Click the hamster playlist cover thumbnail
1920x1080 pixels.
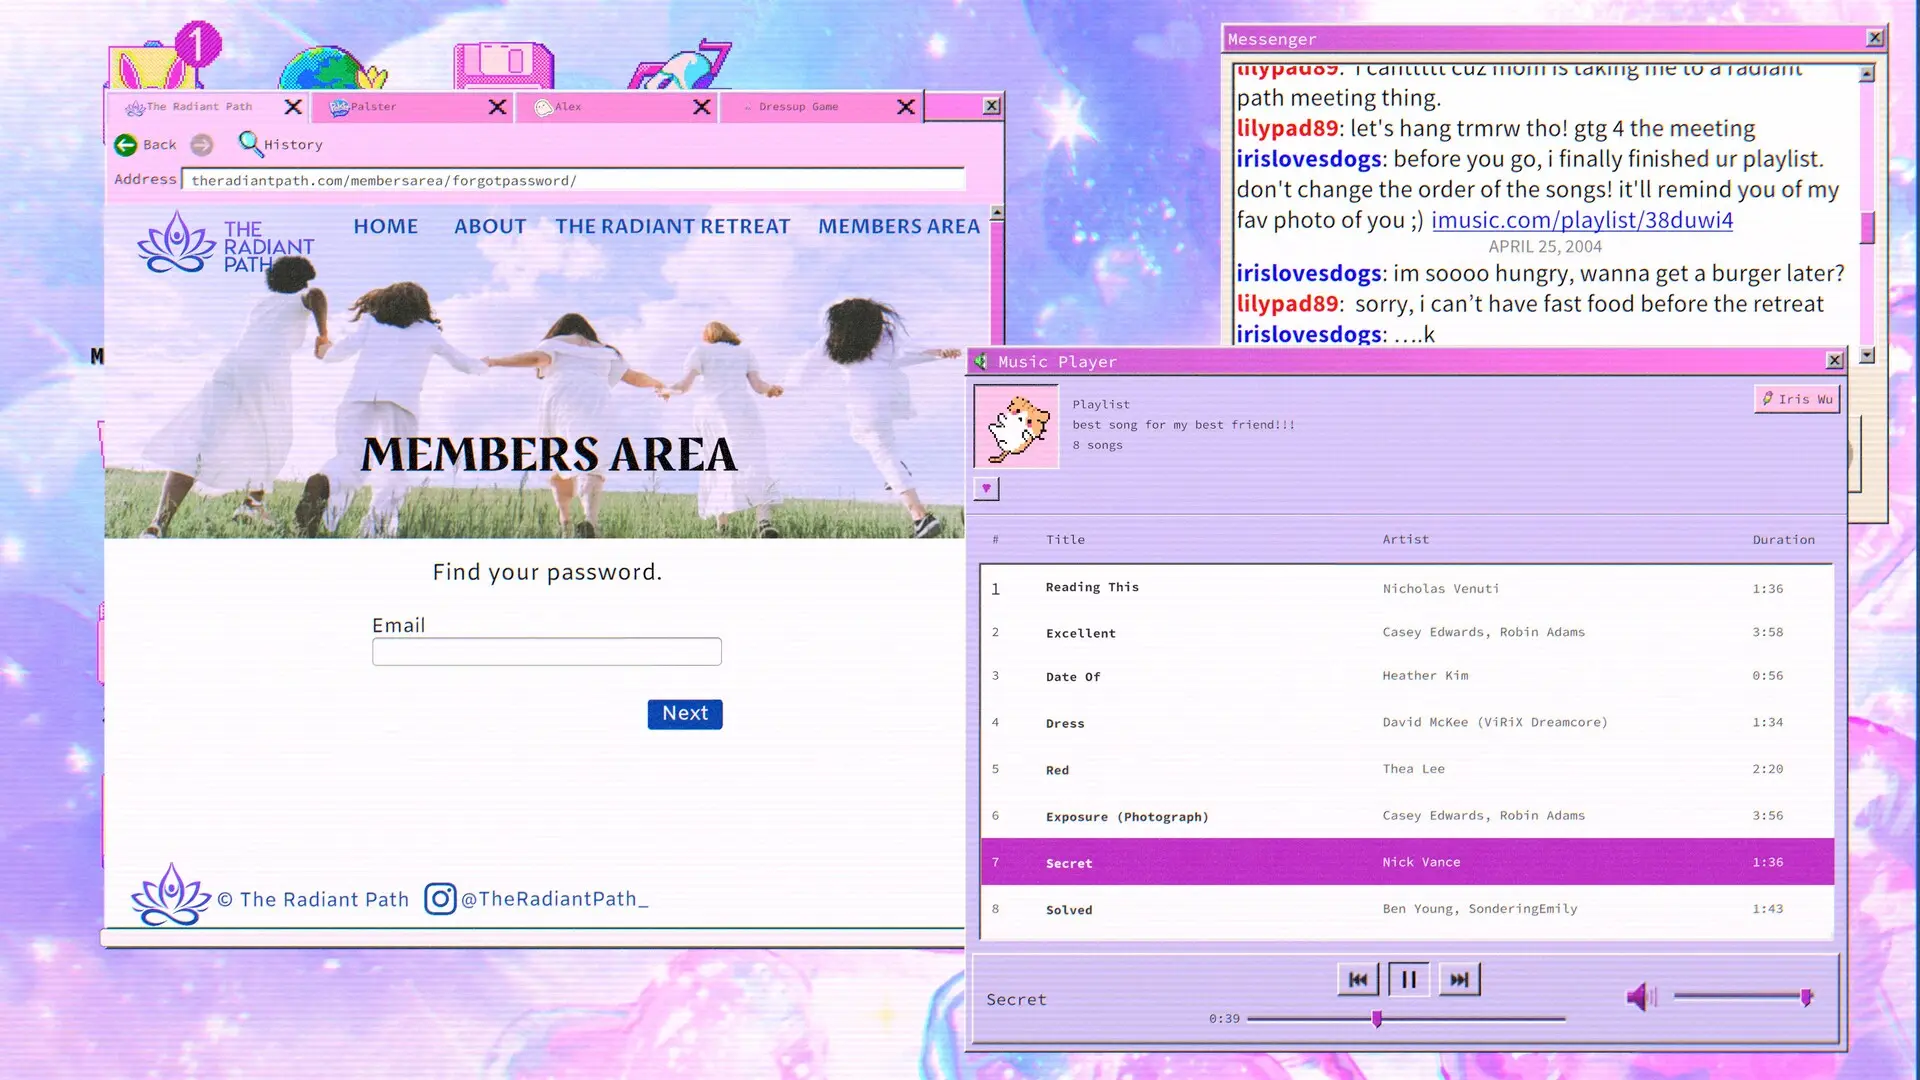pyautogui.click(x=1016, y=427)
